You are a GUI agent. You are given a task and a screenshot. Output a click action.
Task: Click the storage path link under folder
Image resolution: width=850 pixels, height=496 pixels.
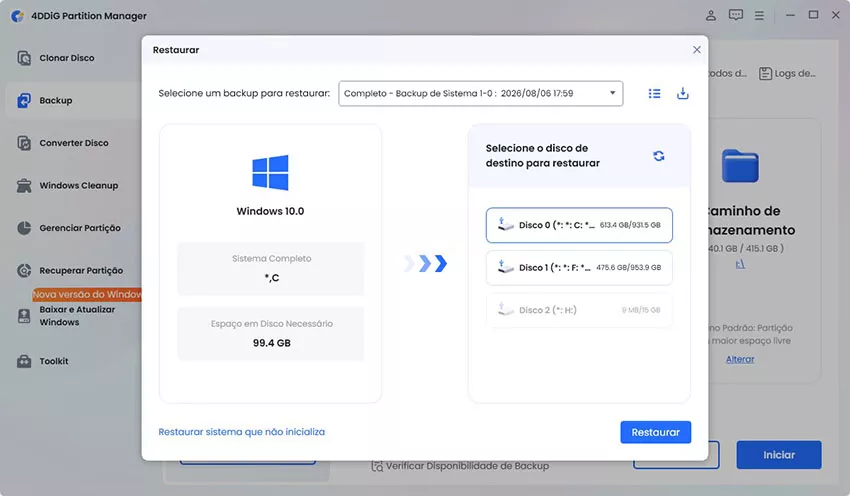(x=740, y=264)
